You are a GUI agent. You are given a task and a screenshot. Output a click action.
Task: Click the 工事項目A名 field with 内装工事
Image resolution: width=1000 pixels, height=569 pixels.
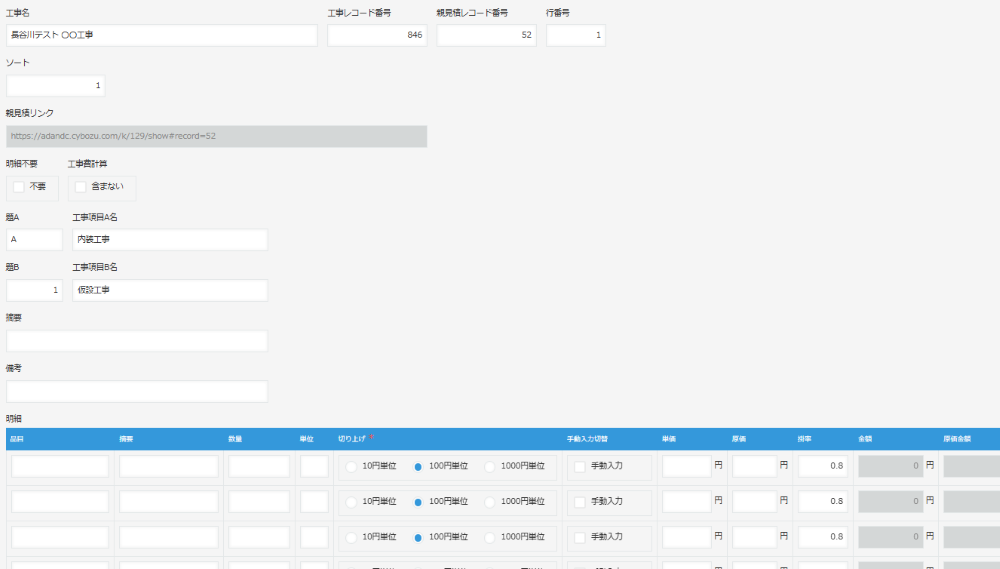170,239
